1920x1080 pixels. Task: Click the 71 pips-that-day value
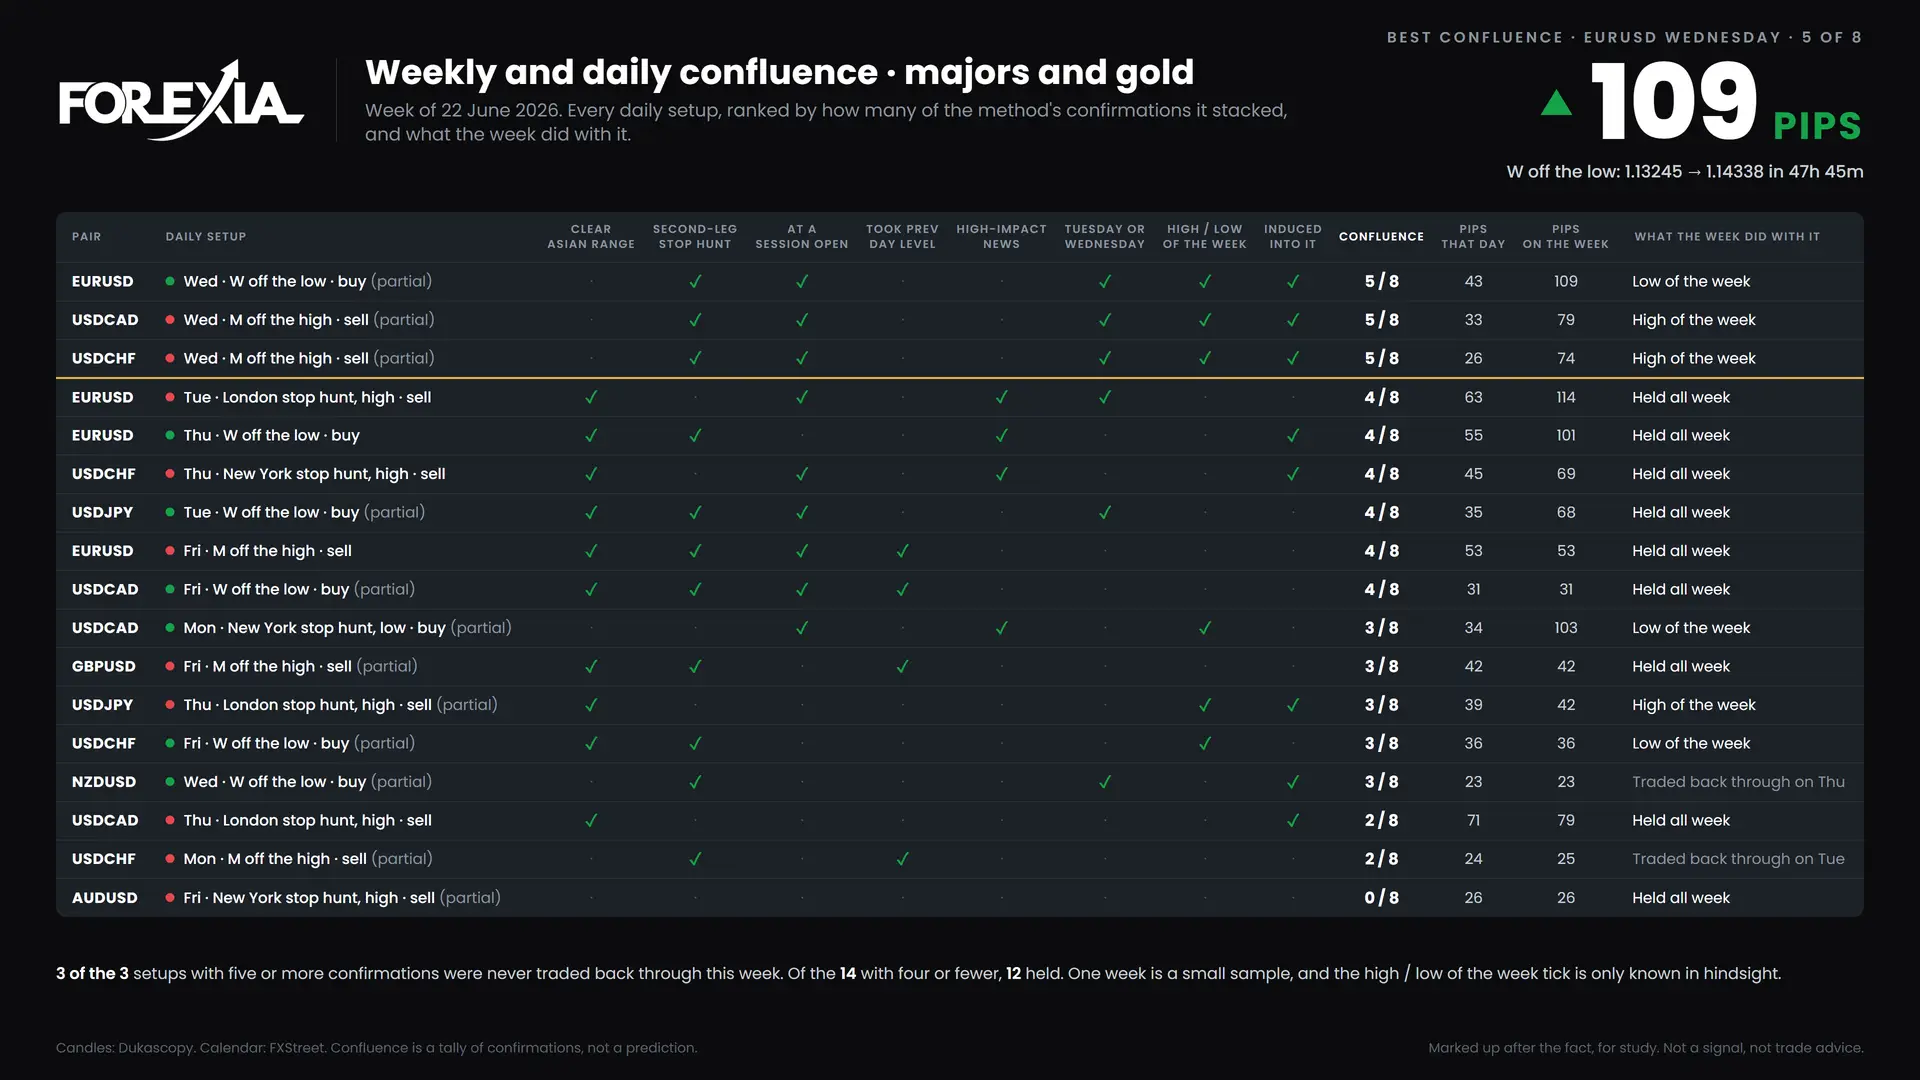pos(1473,820)
